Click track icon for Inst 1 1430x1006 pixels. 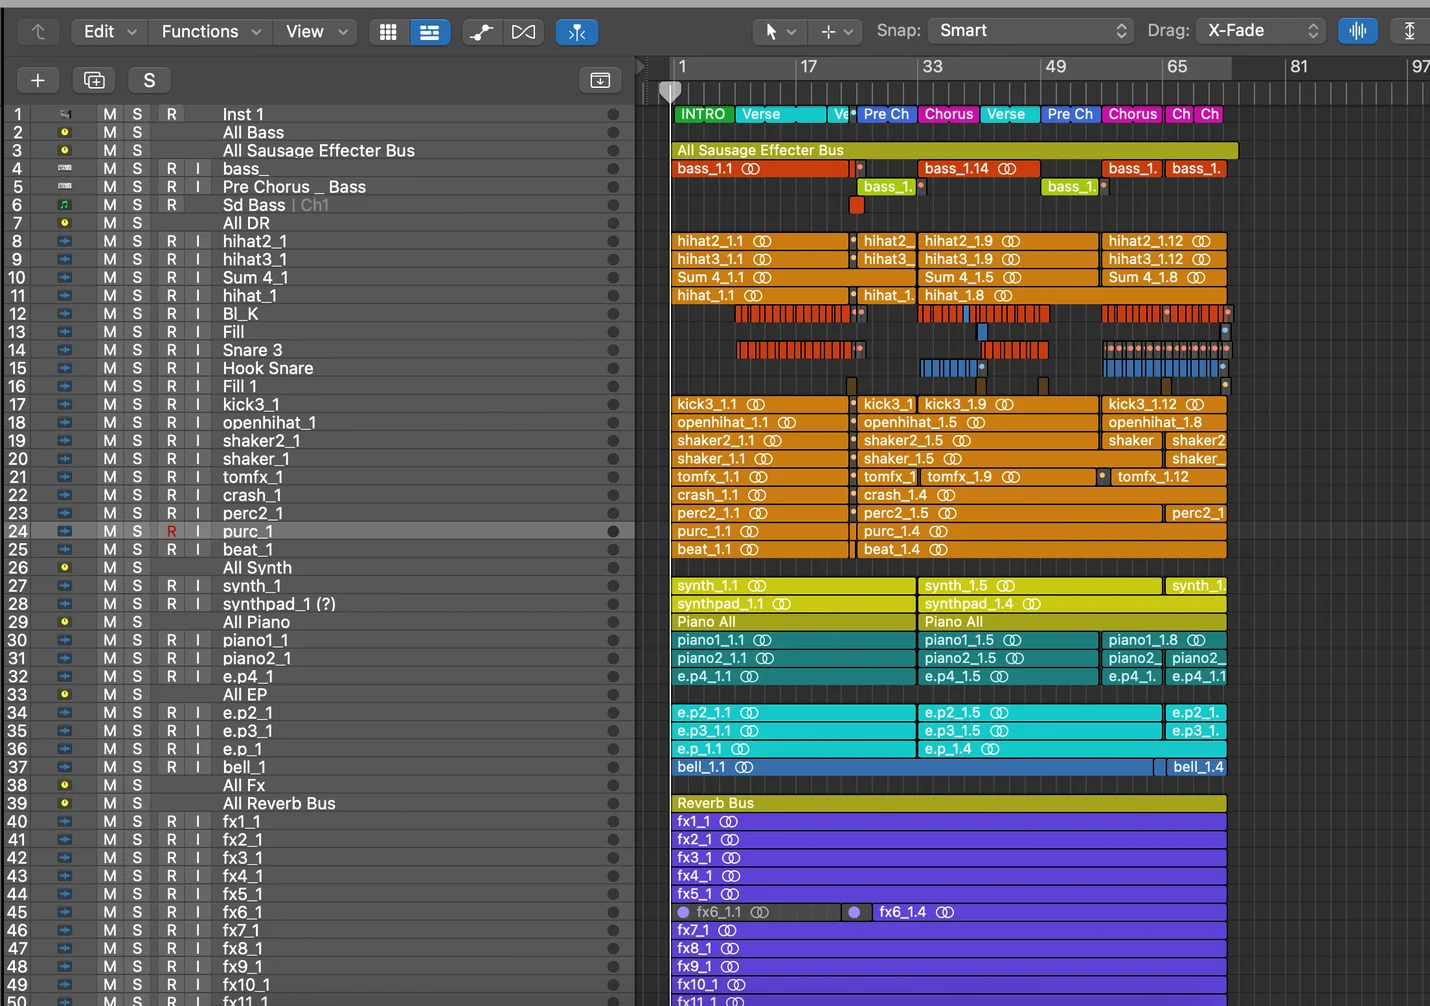(65, 114)
